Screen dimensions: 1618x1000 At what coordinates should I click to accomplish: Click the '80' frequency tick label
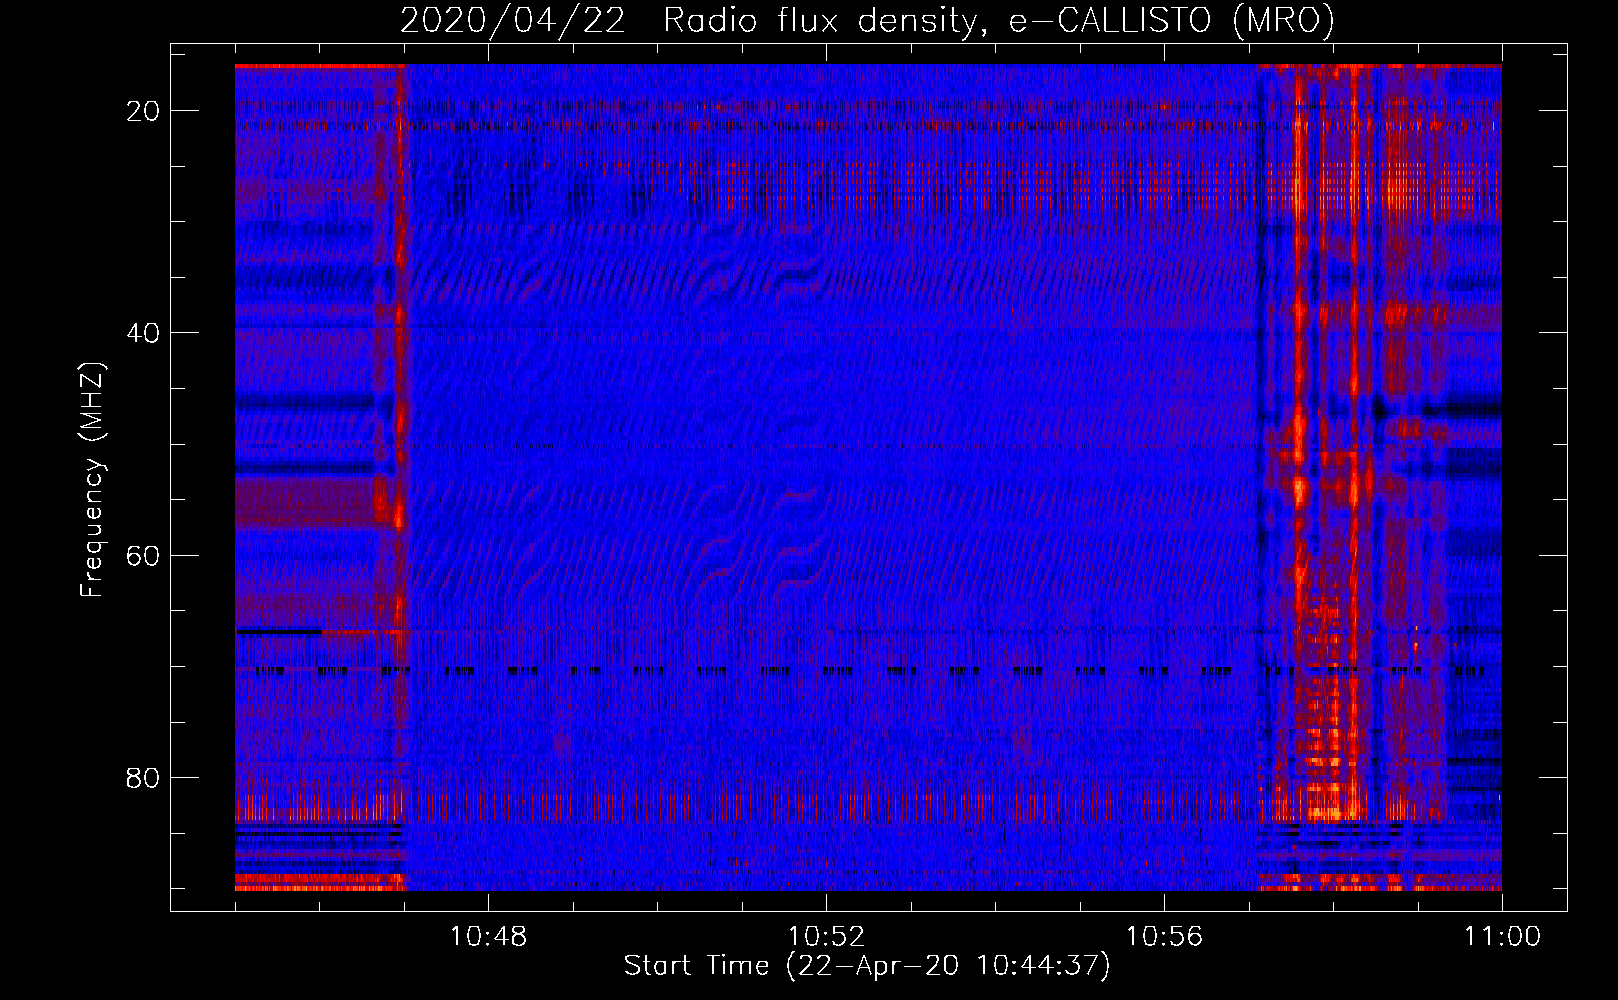(x=143, y=777)
